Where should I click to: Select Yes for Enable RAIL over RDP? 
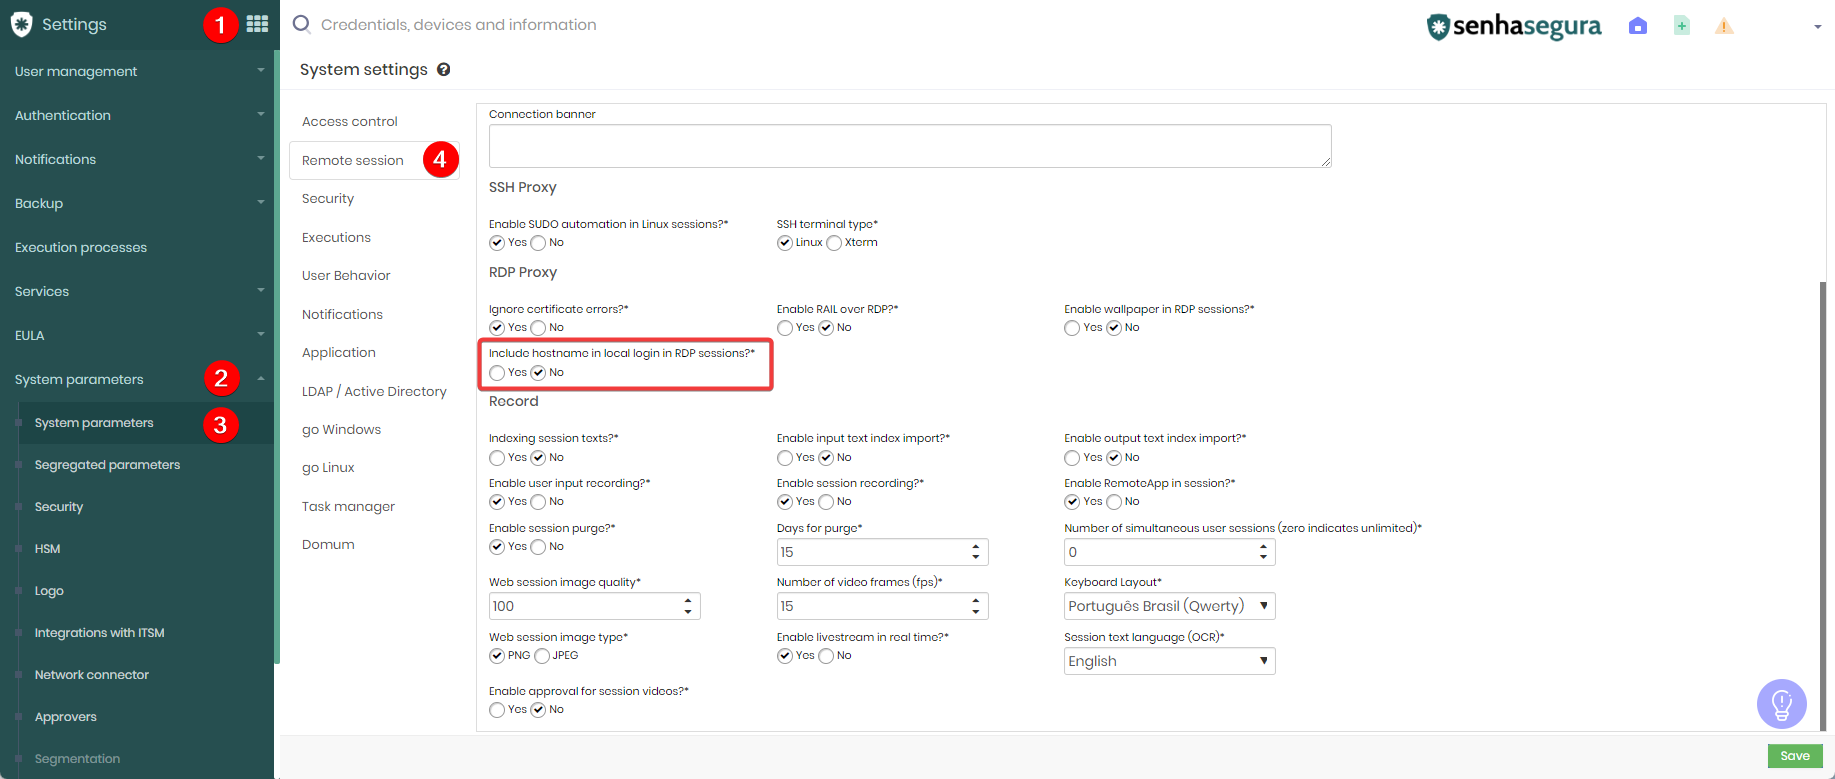(x=785, y=328)
